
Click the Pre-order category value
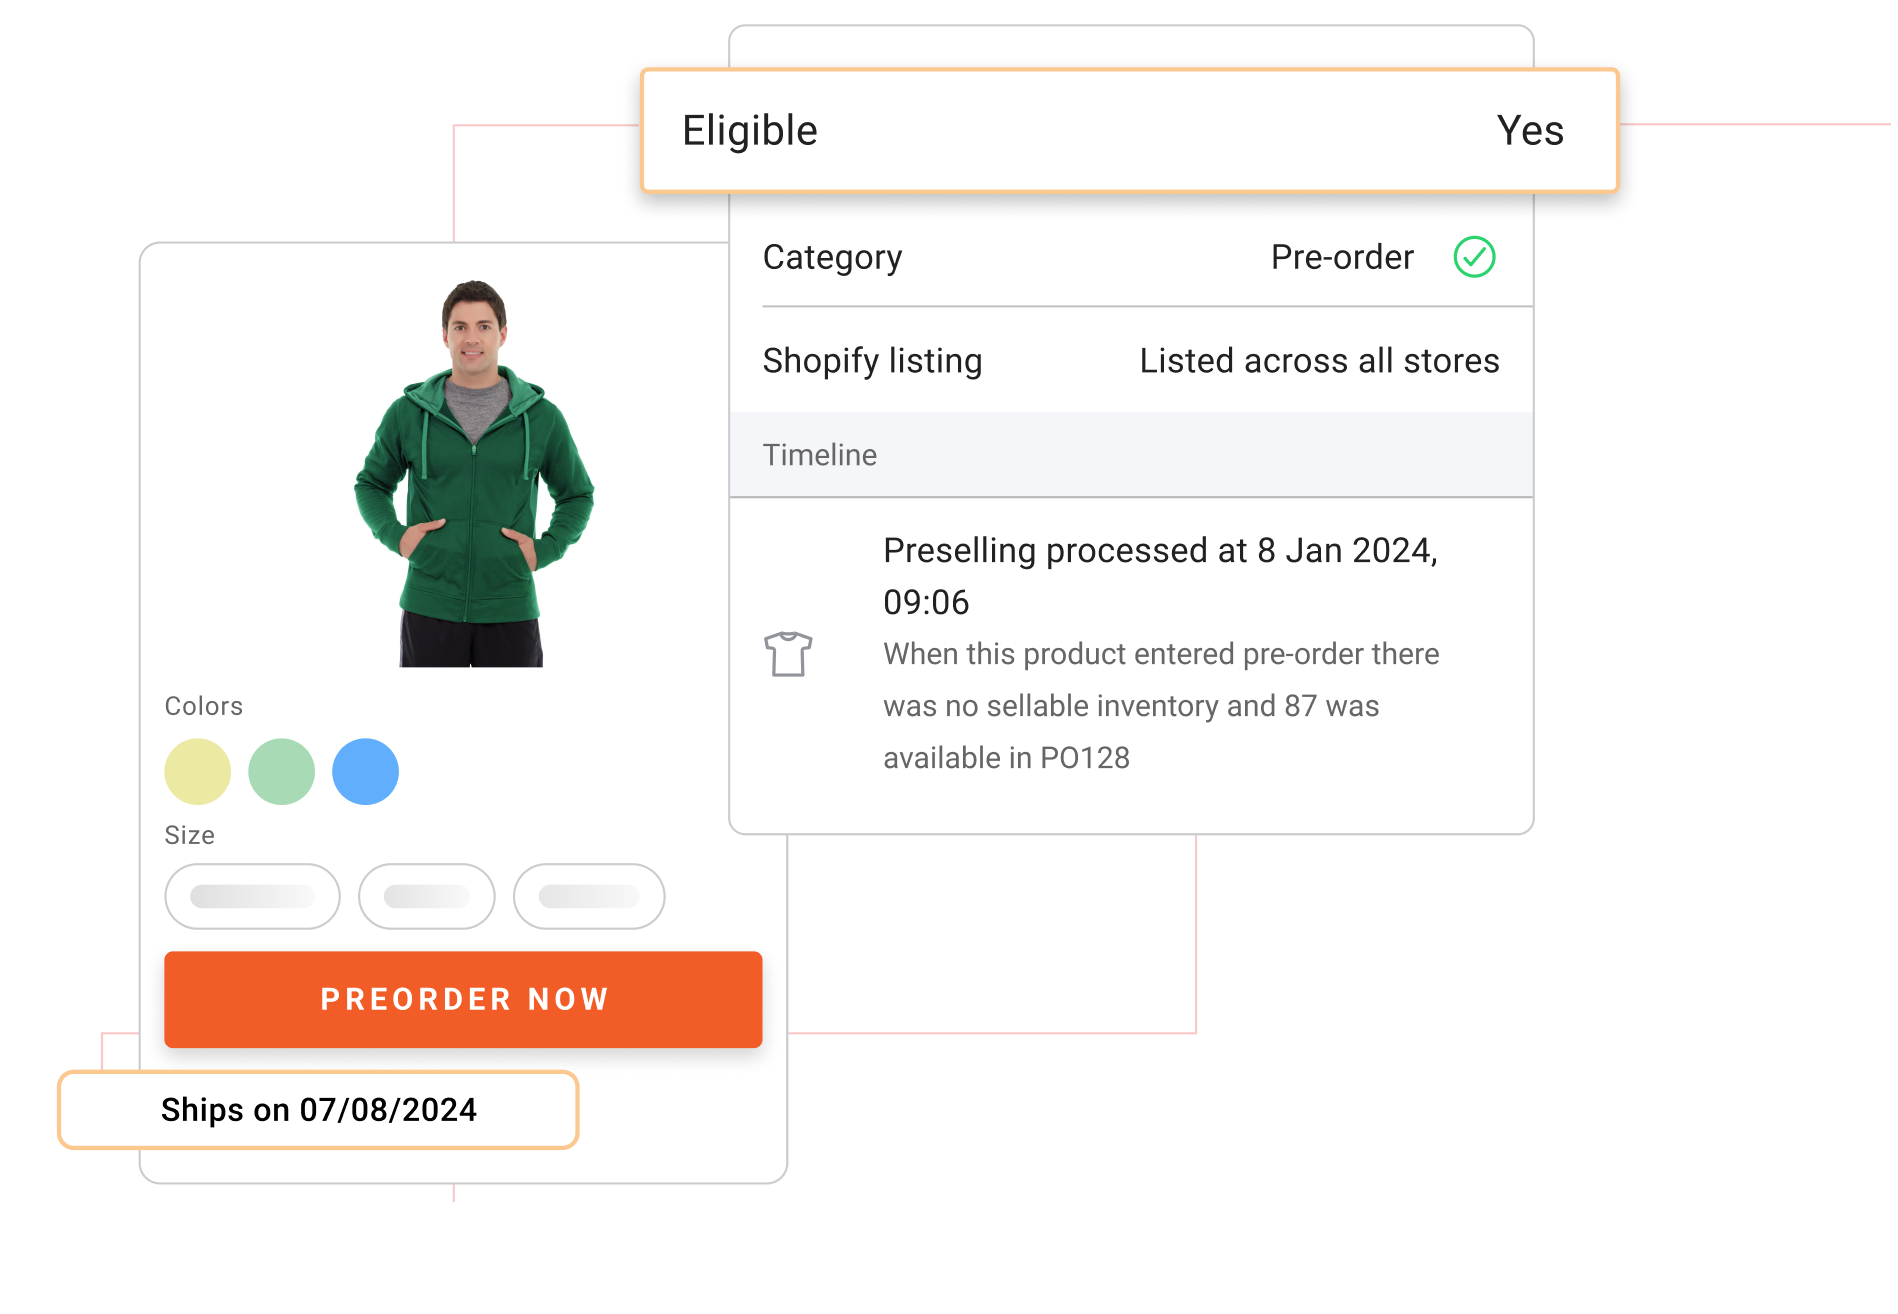(1342, 258)
